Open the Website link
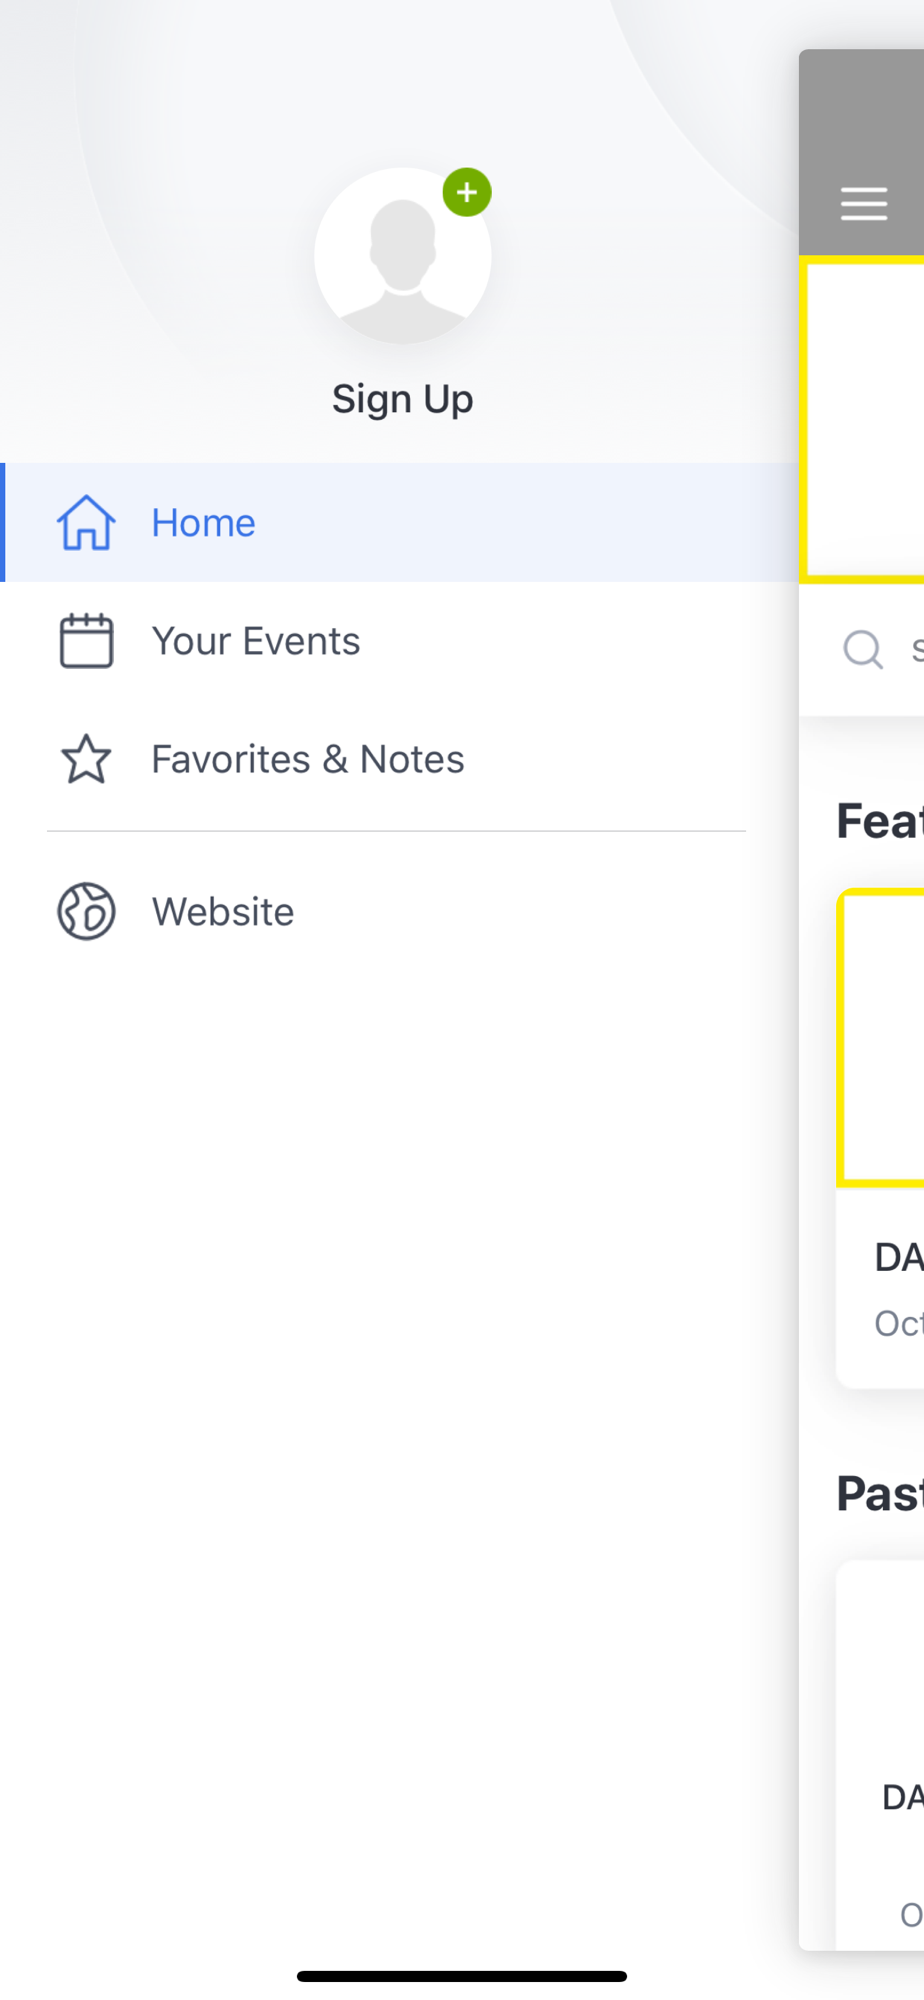The image size is (924, 2000). pyautogui.click(x=400, y=911)
